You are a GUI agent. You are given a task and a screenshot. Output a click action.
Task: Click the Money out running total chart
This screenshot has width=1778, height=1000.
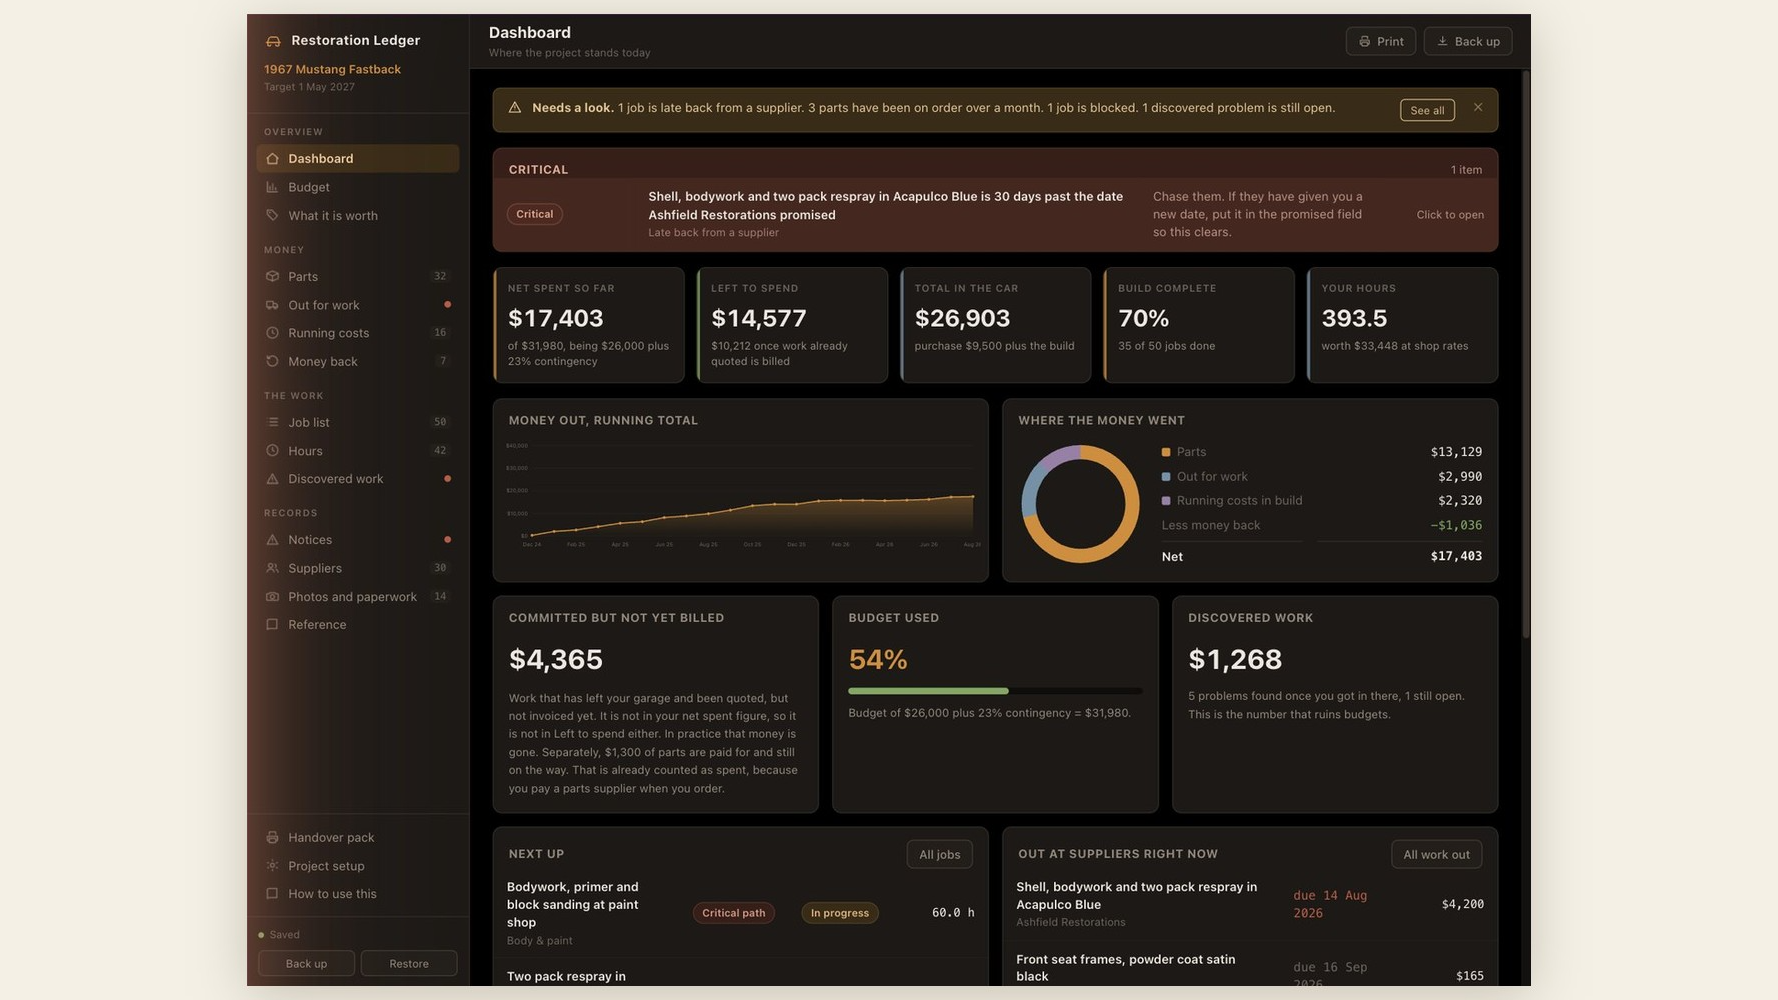(x=741, y=494)
